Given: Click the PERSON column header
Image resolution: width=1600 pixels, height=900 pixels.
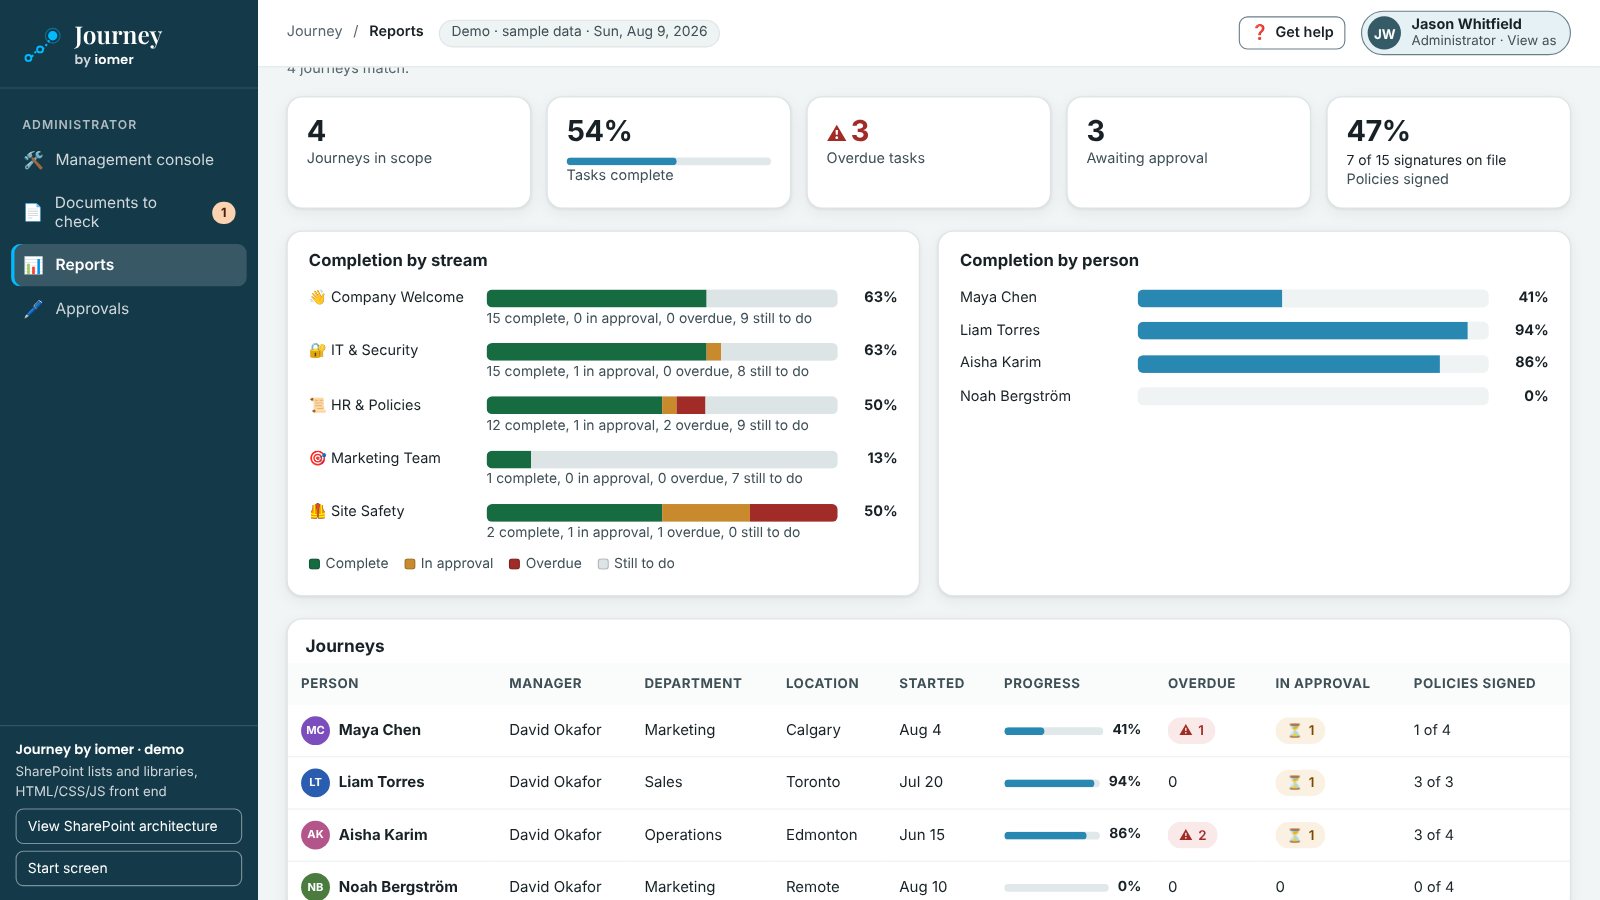Looking at the screenshot, I should pos(330,684).
